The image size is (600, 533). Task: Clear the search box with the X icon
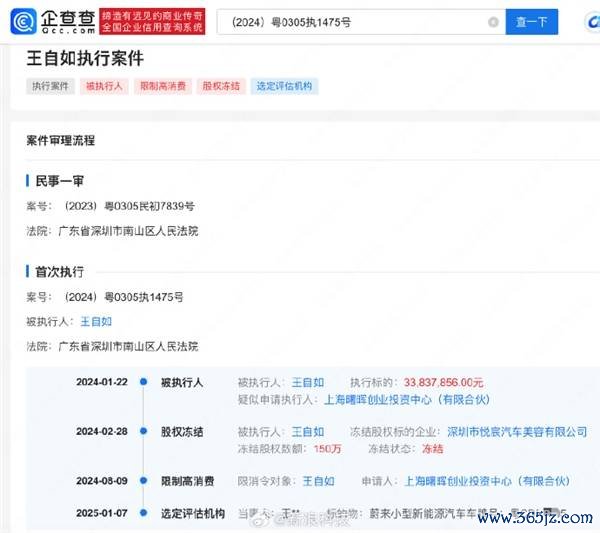coord(493,22)
